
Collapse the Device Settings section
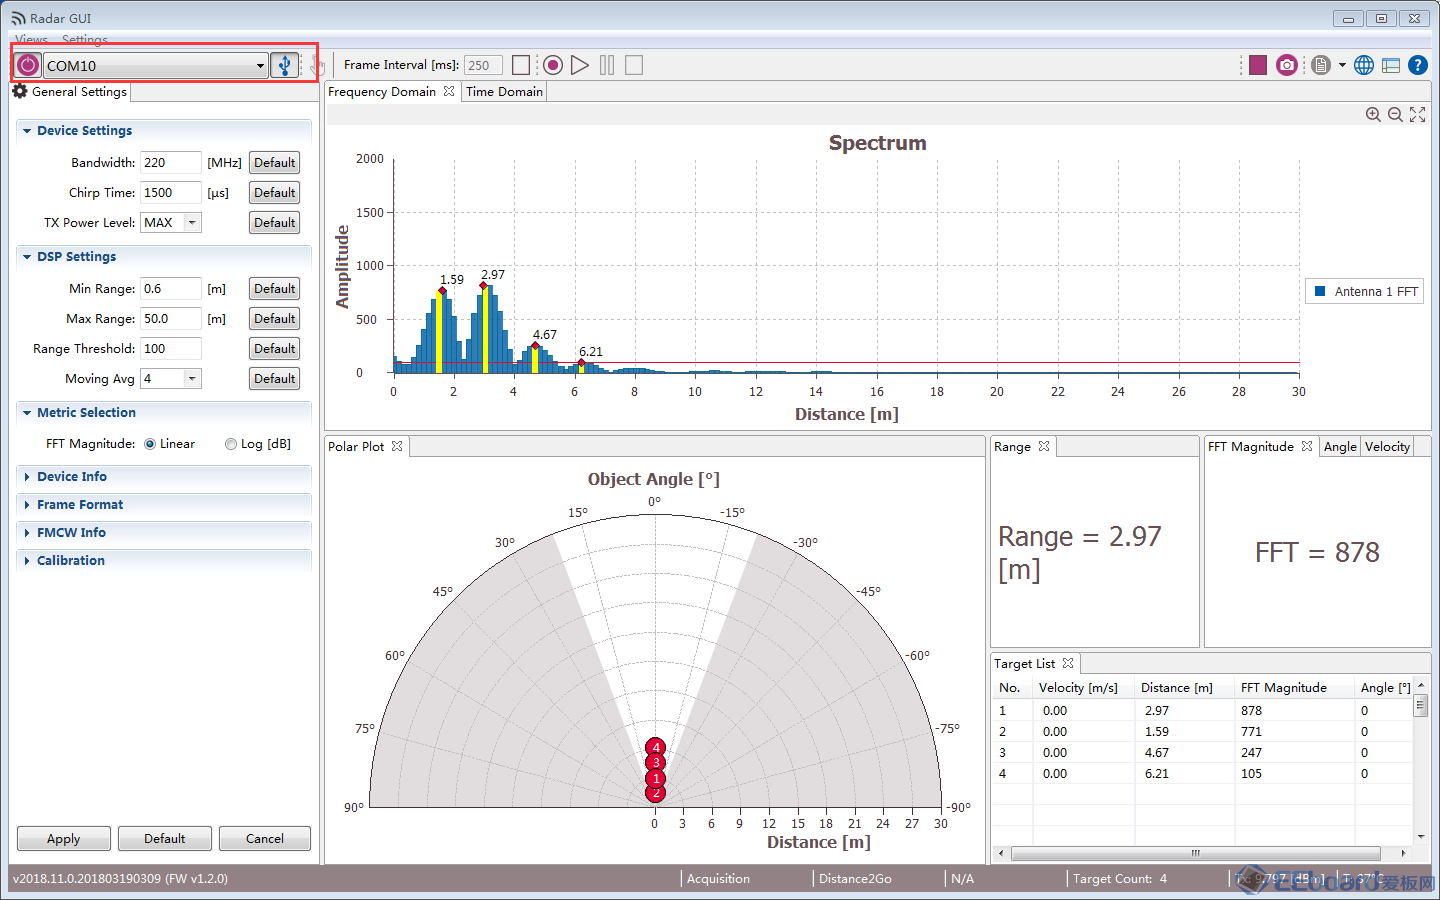(27, 131)
